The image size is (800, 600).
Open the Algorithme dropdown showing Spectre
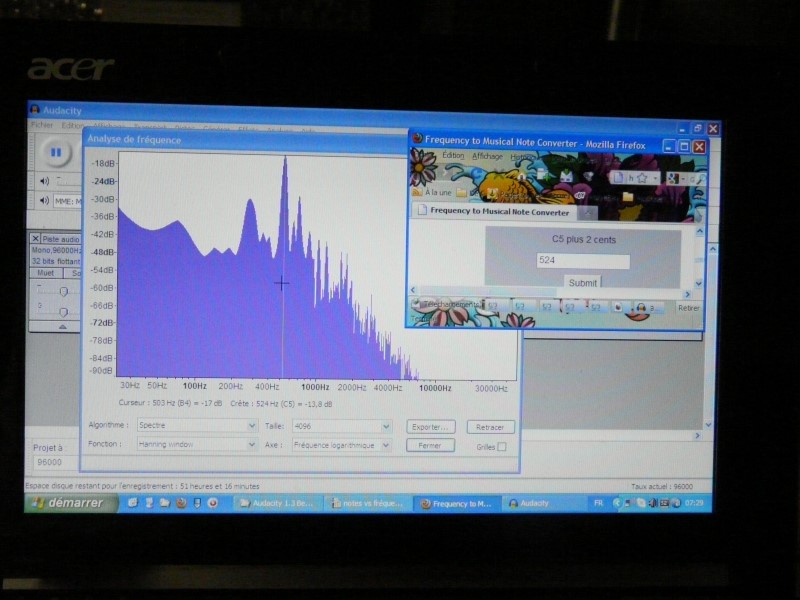[x=196, y=426]
